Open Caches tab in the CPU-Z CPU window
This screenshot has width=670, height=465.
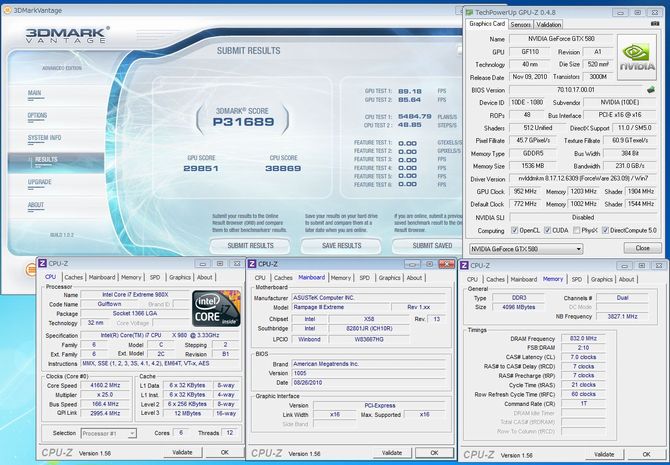click(x=73, y=277)
